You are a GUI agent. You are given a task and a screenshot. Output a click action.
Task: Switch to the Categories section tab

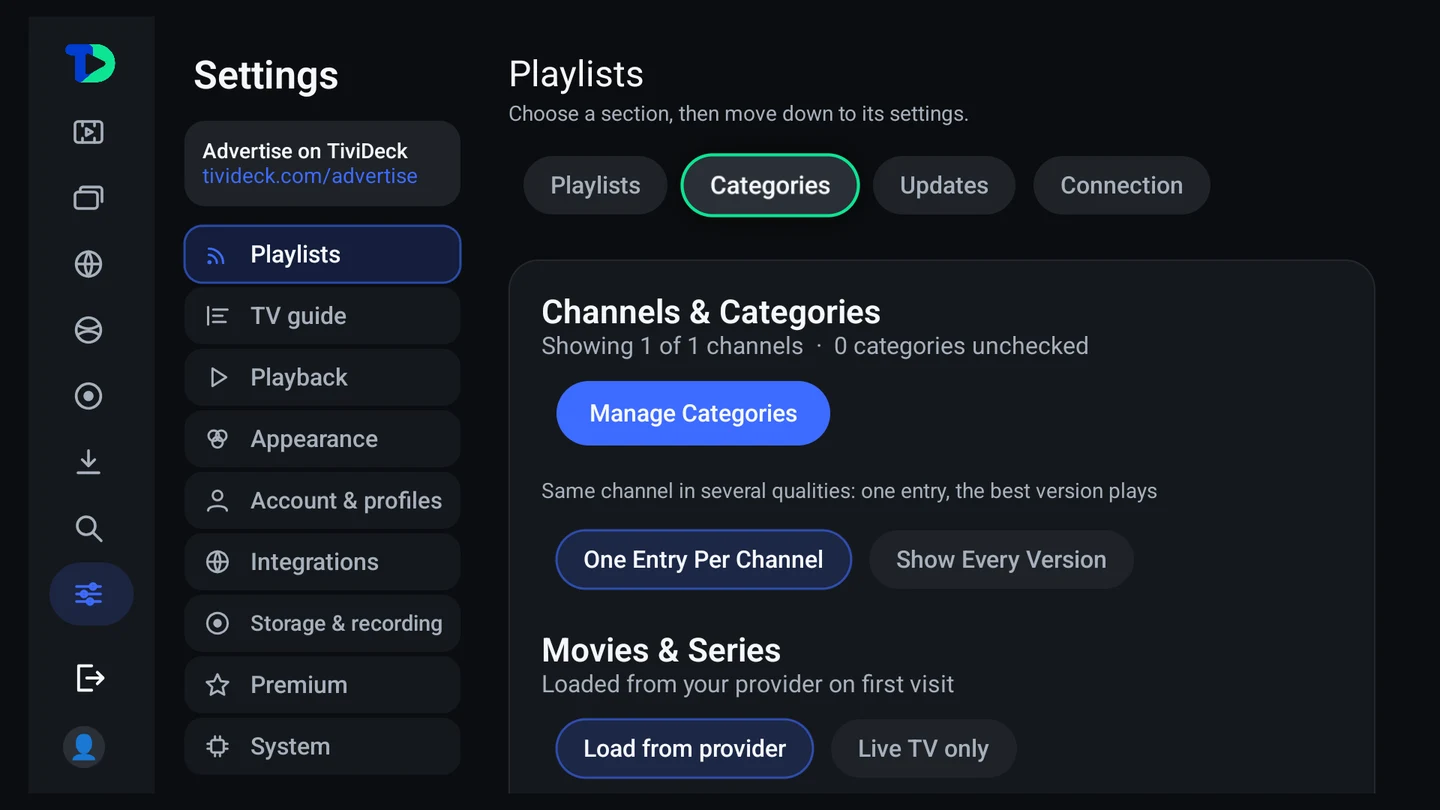(x=770, y=185)
